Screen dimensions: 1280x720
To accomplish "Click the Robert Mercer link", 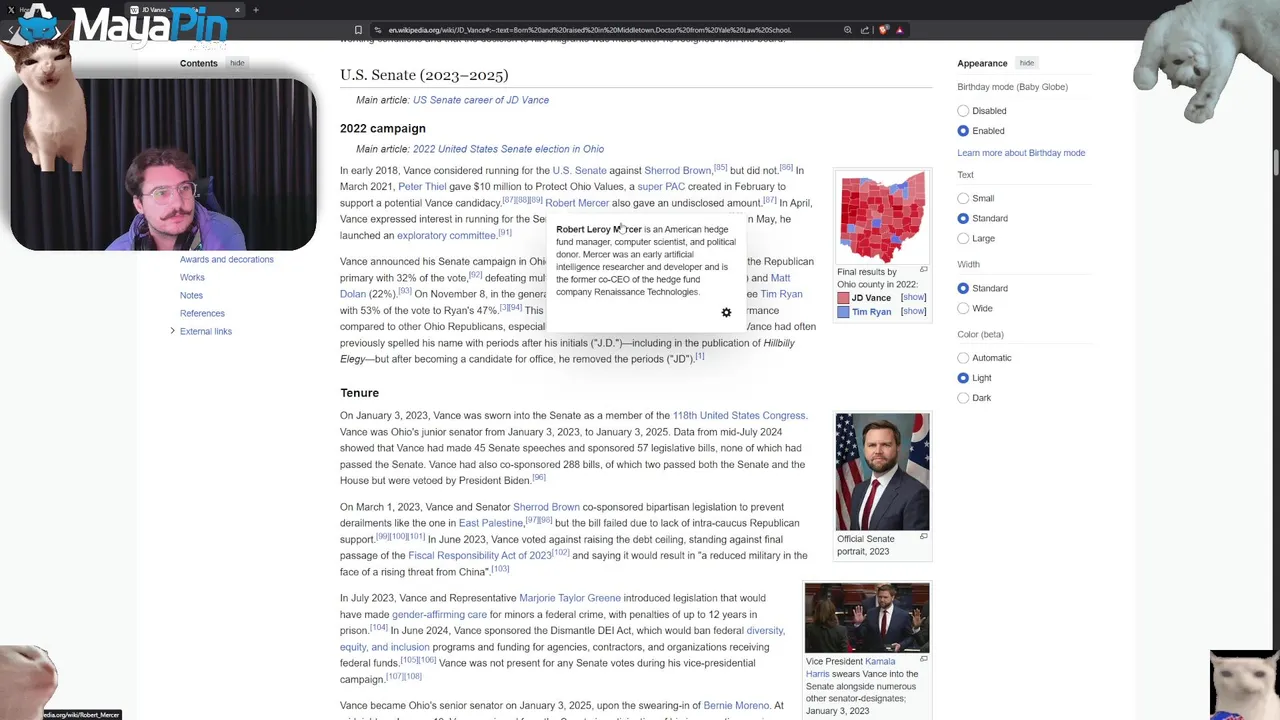I will coord(577,203).
